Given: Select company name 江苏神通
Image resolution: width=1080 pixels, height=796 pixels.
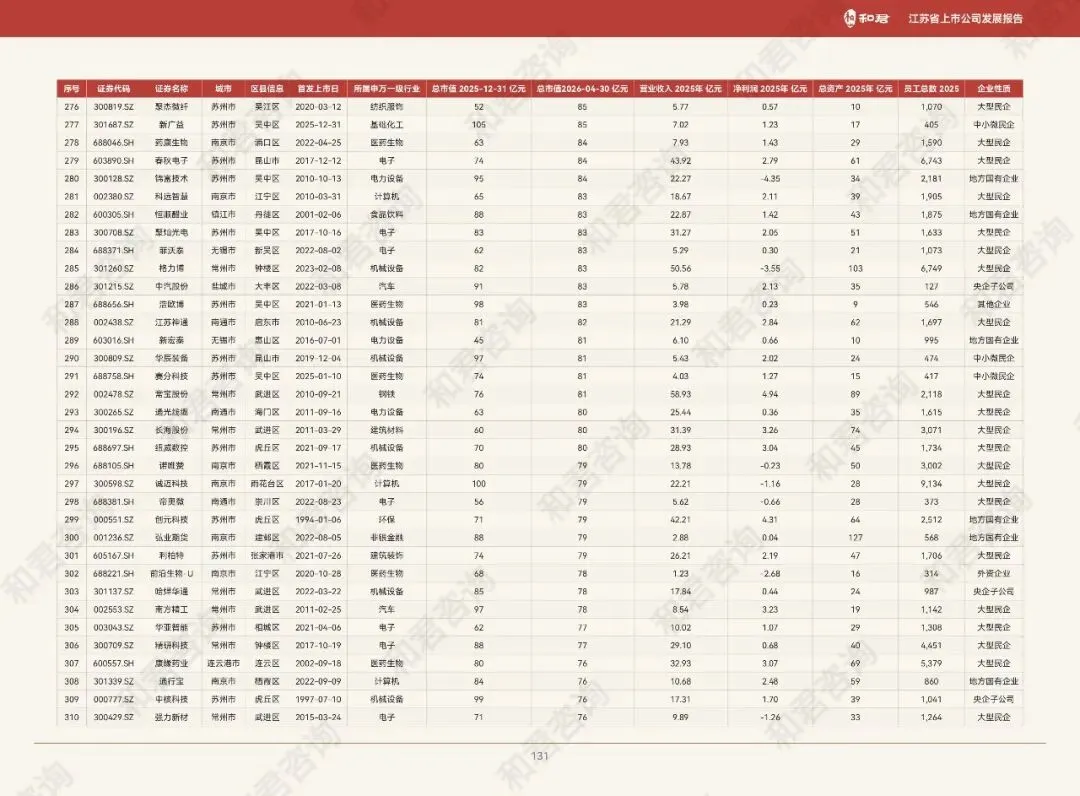Looking at the screenshot, I should tap(172, 322).
